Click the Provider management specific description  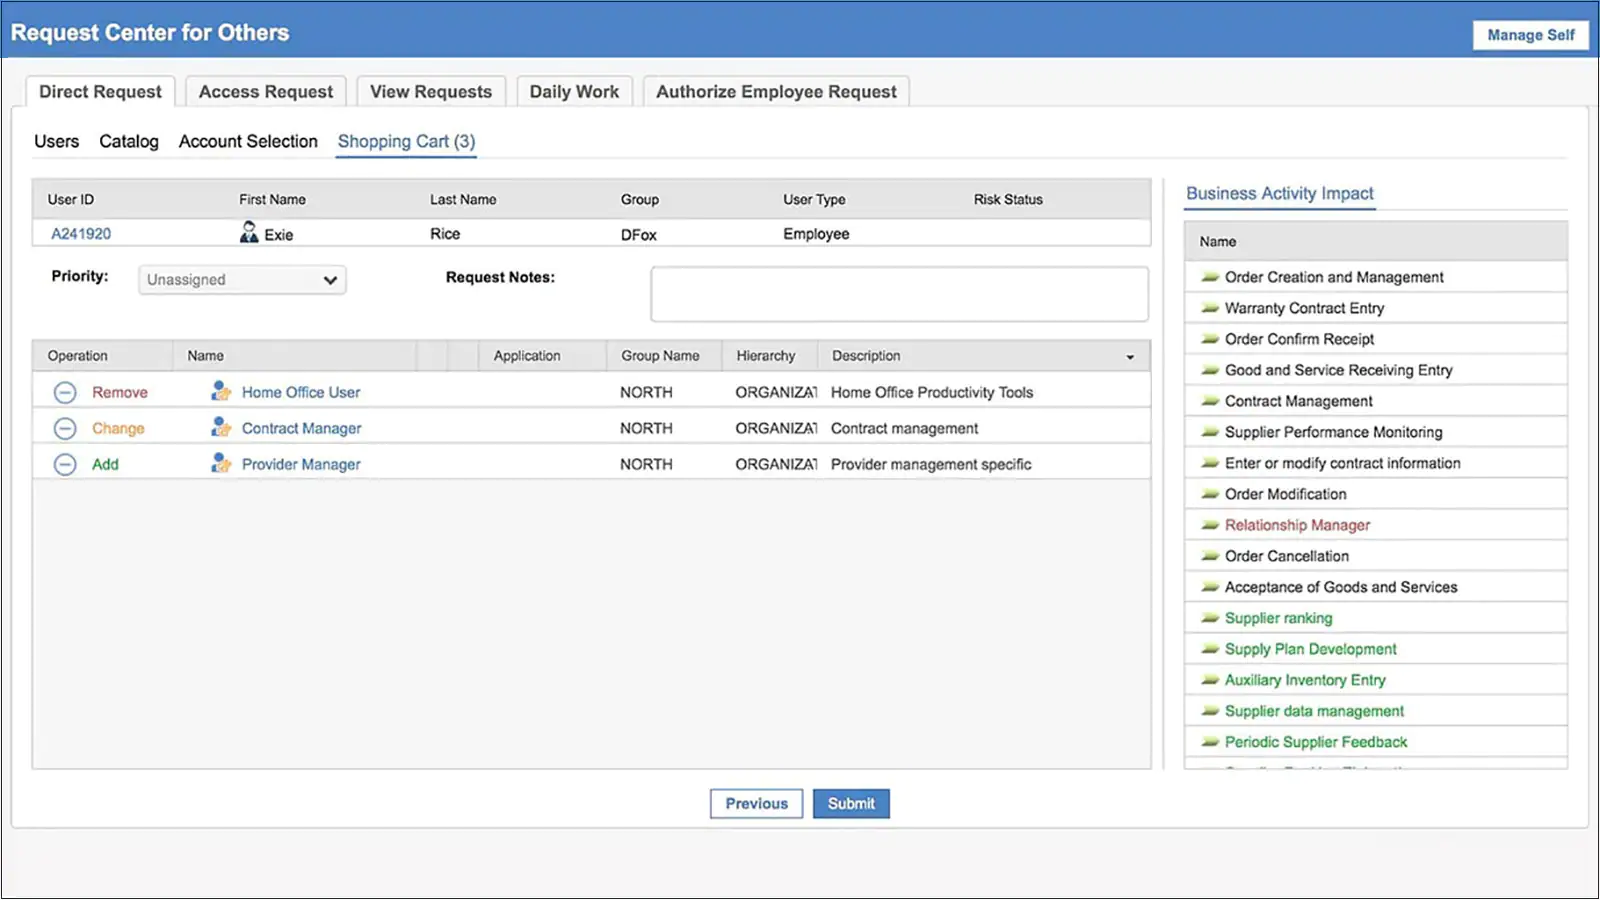931,465
